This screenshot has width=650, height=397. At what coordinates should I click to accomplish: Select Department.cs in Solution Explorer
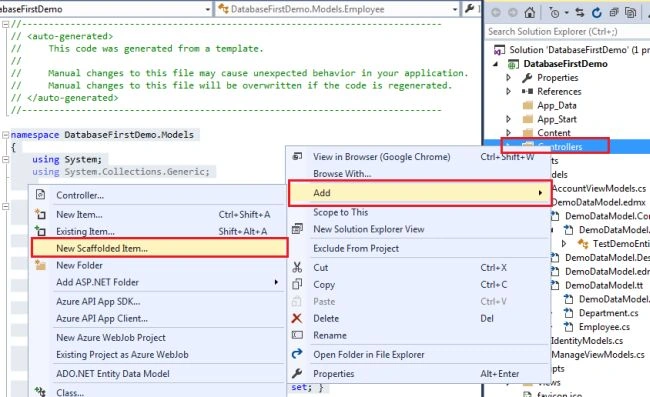609,313
